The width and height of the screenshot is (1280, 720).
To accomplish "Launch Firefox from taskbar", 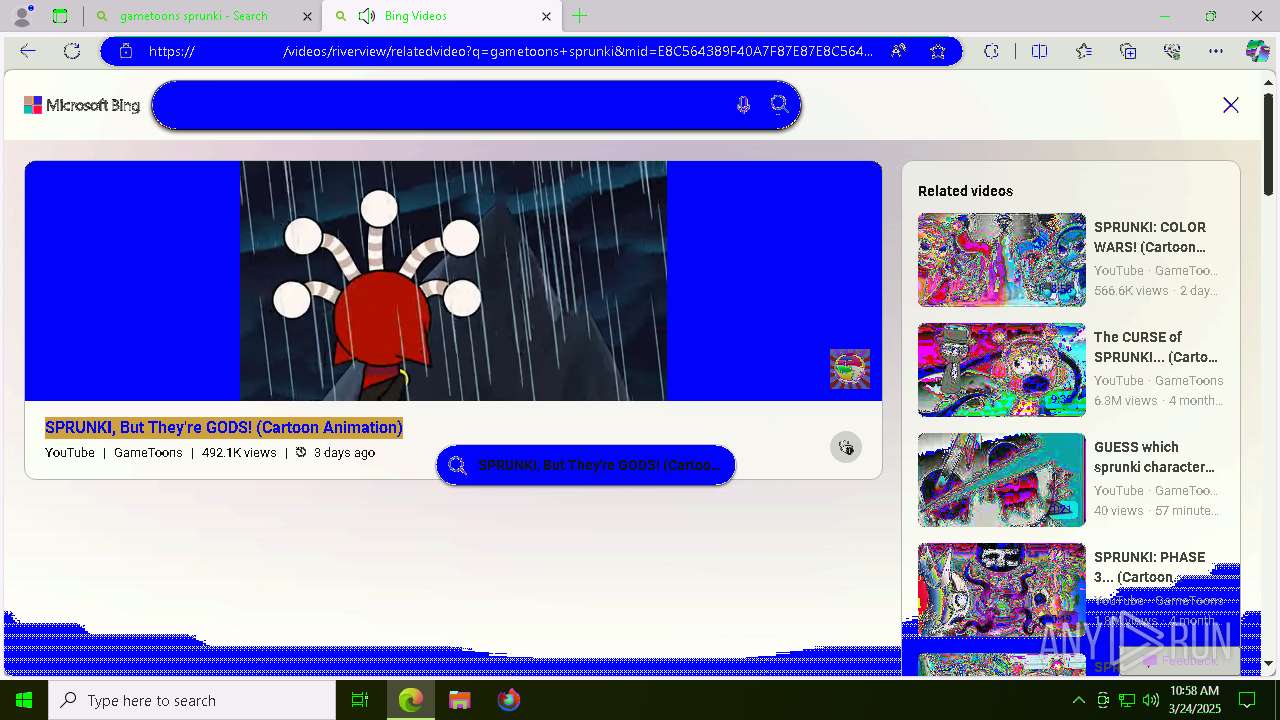I will [x=509, y=700].
